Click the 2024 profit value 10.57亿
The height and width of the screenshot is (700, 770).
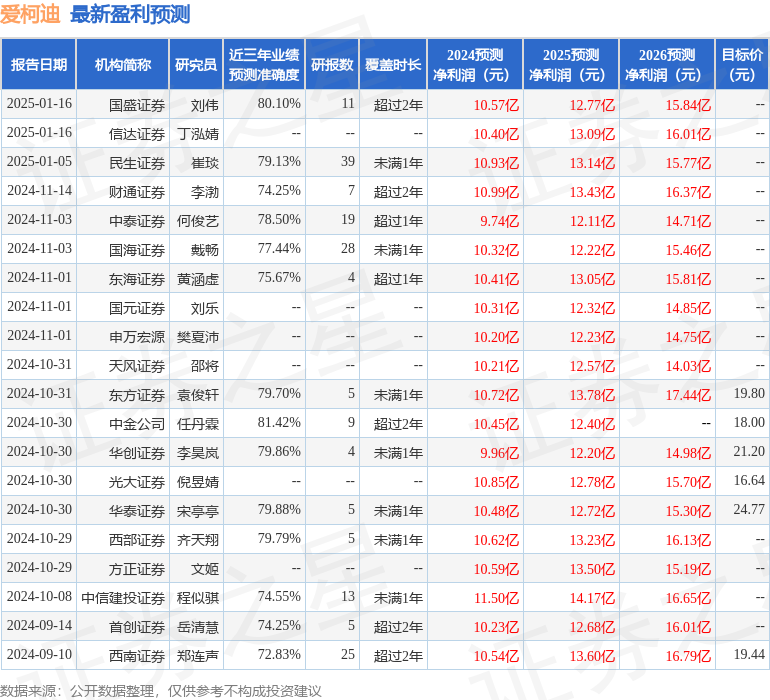496,105
